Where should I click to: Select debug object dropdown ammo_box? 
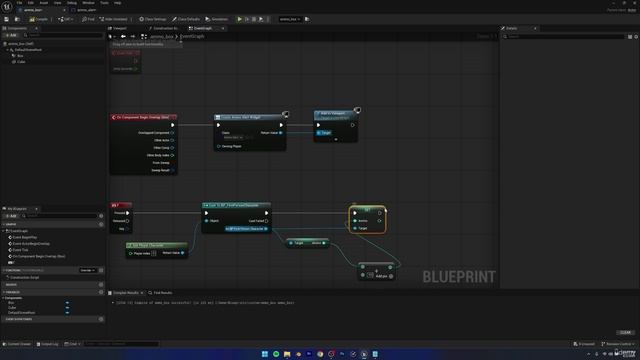[290, 19]
